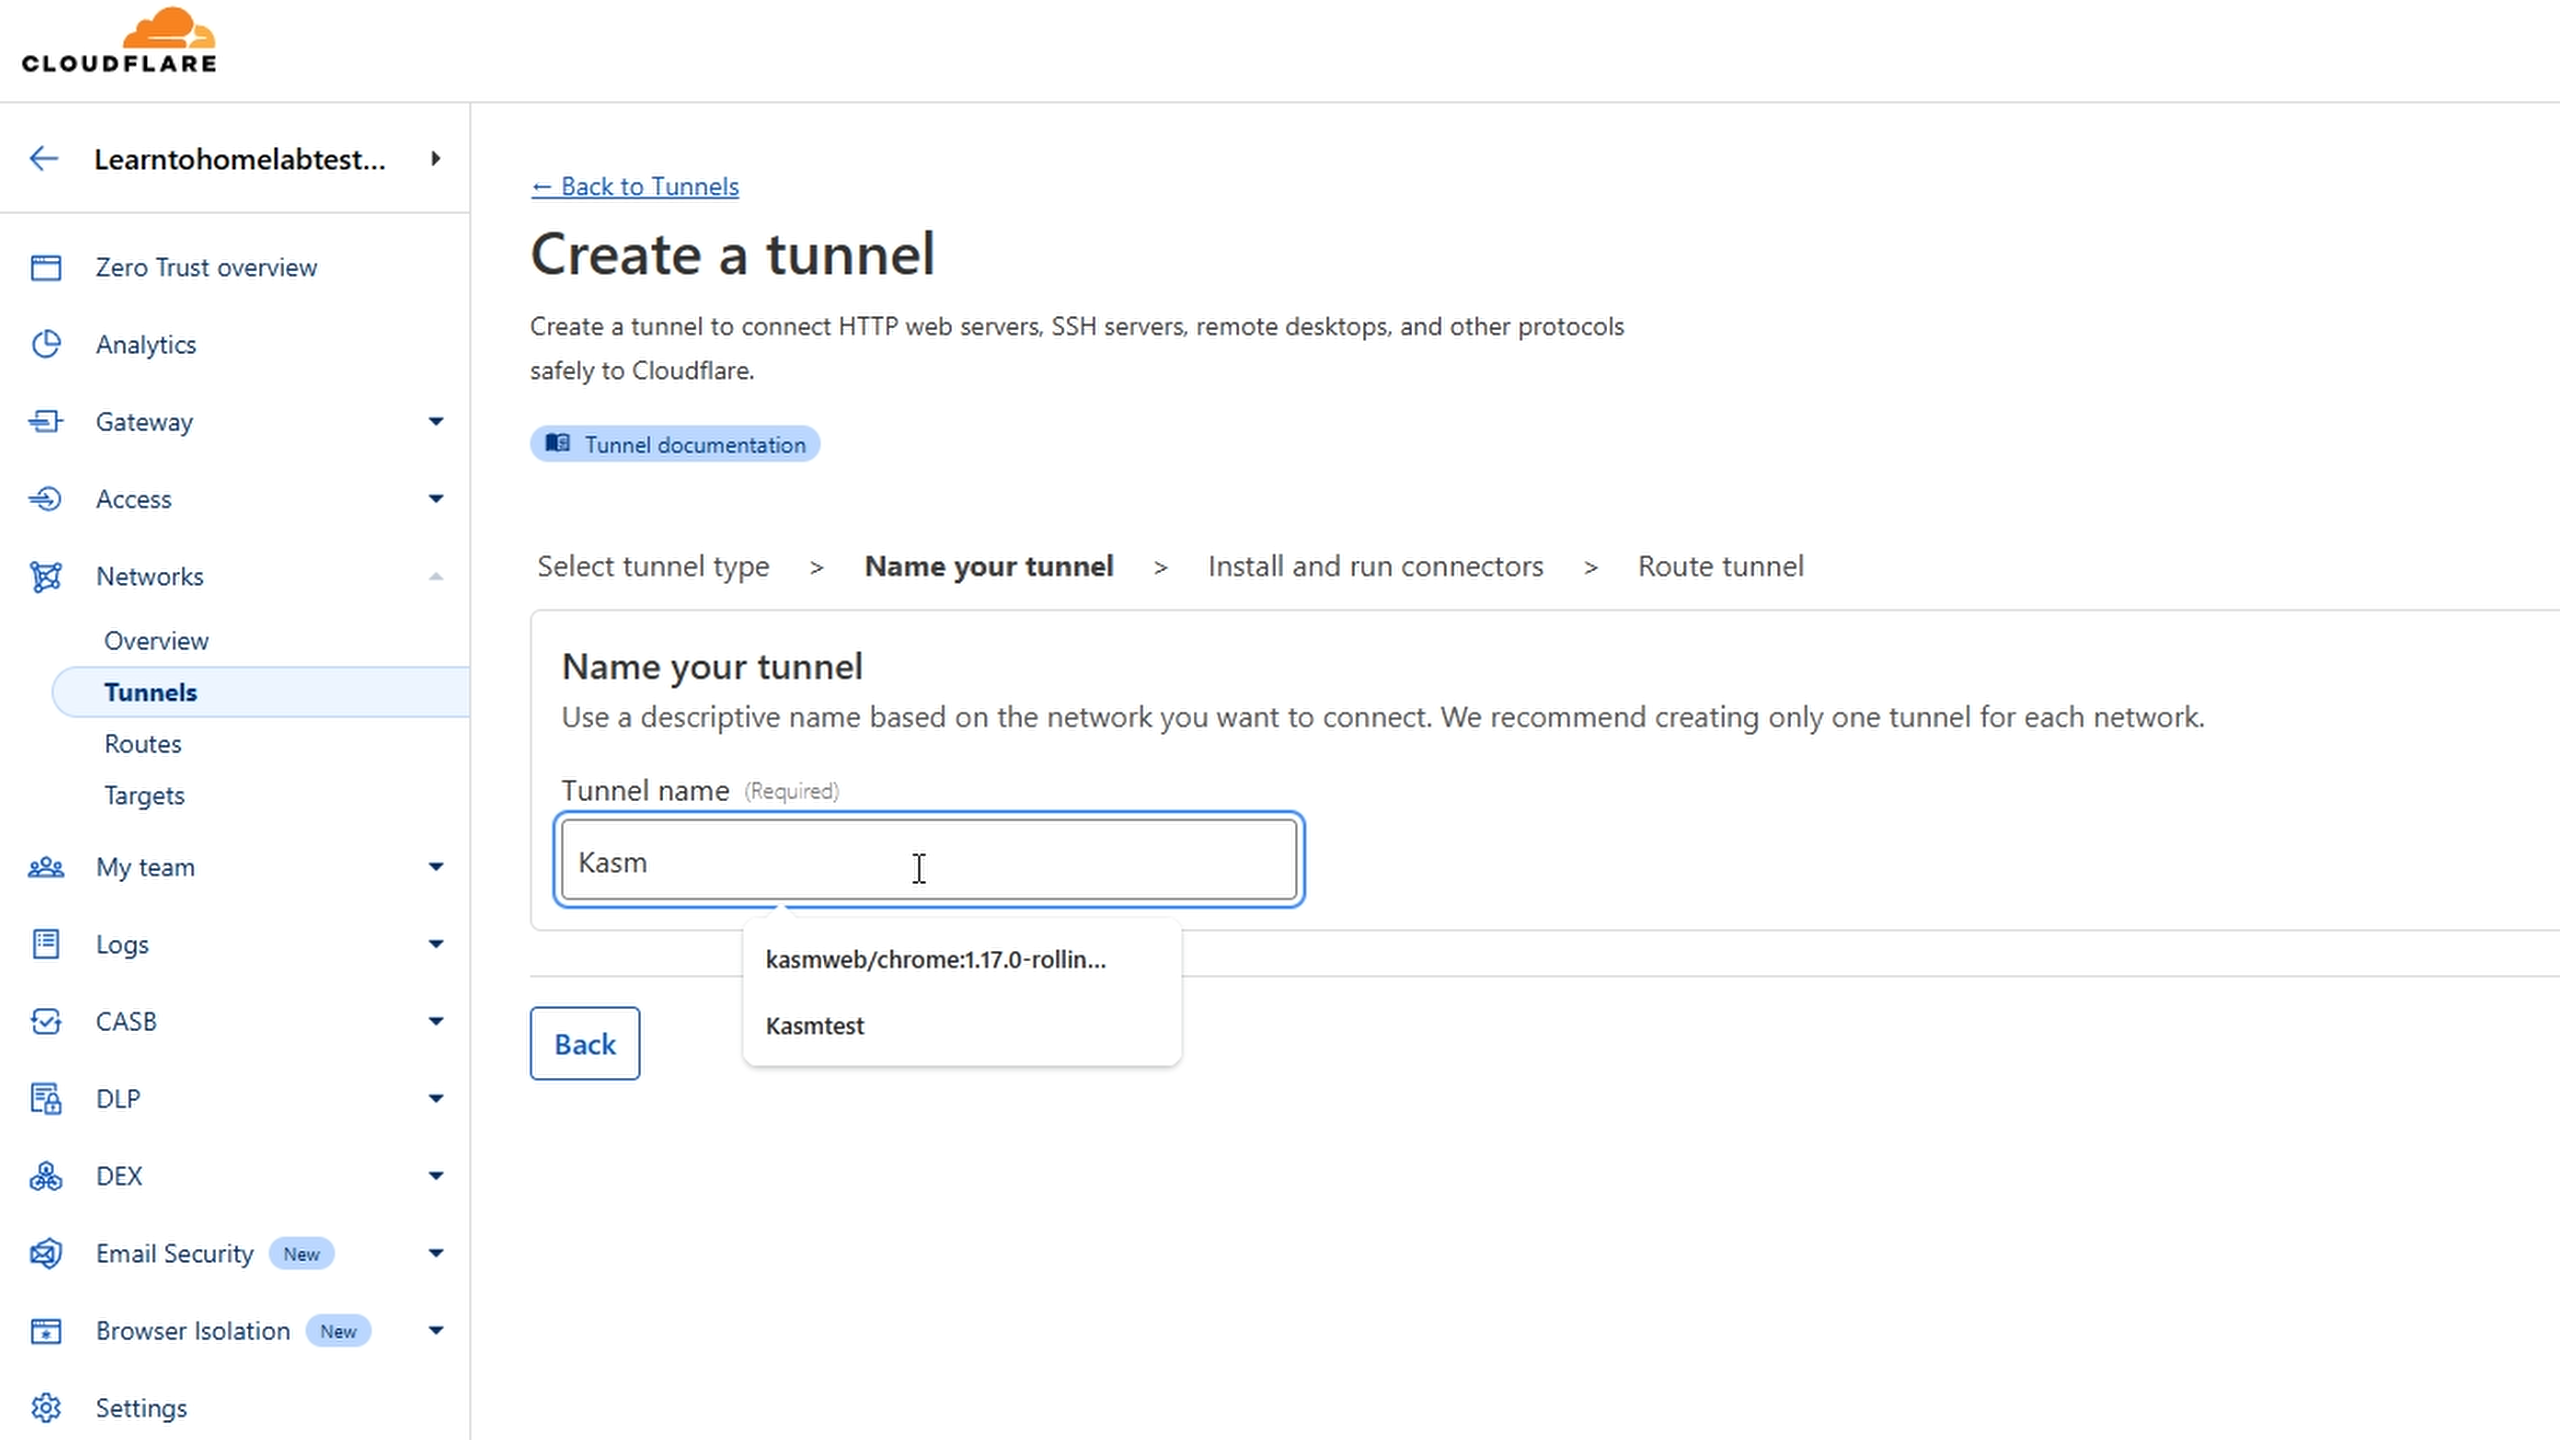Click the Cloudflare logo
The width and height of the screenshot is (2560, 1440).
coord(118,40)
